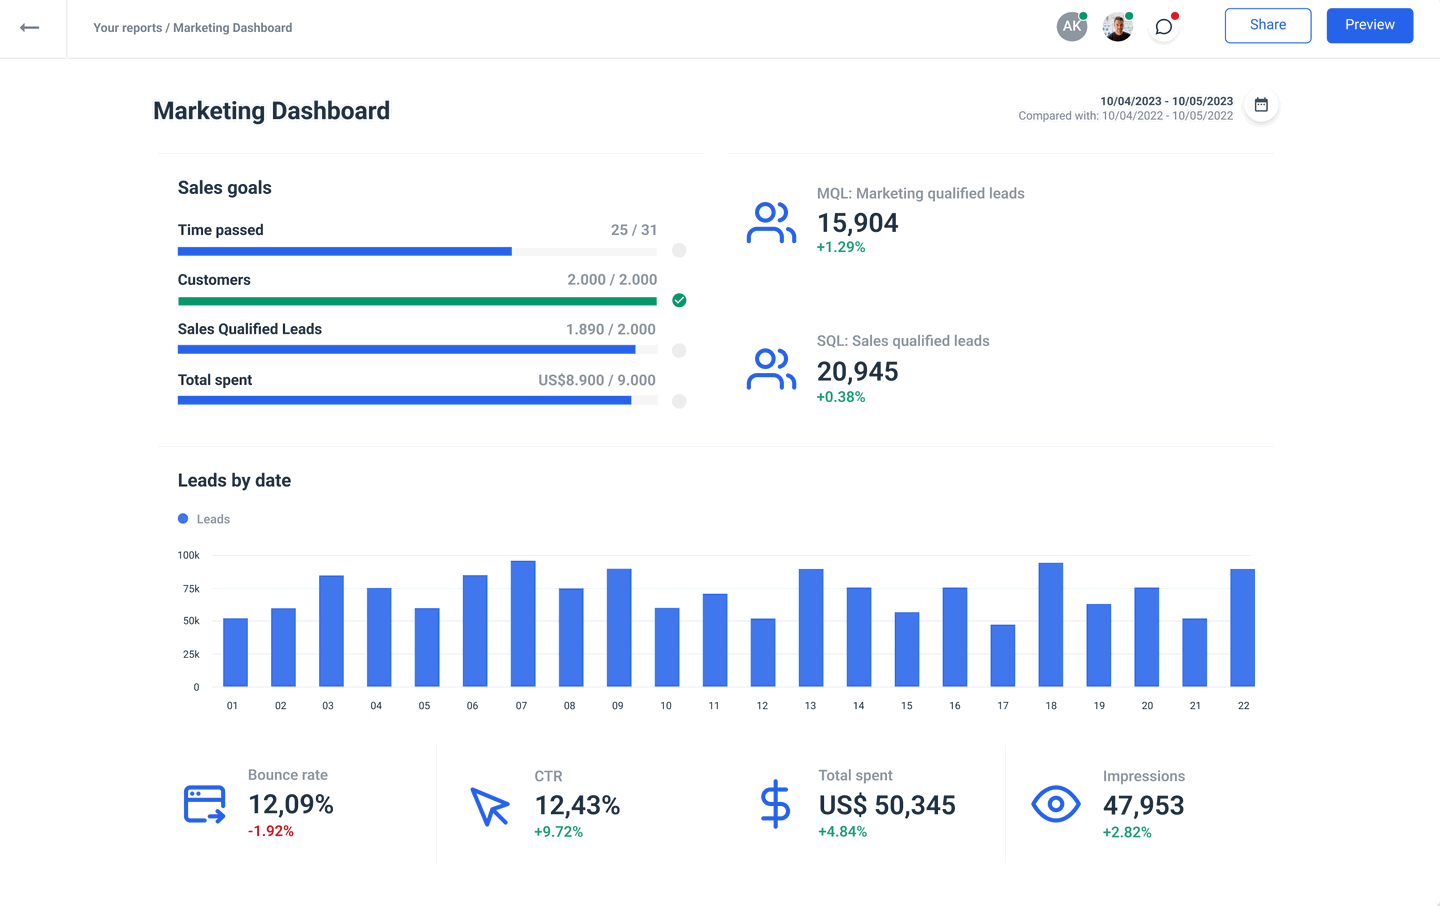
Task: Click the SQL sales qualified leads icon
Action: point(771,368)
